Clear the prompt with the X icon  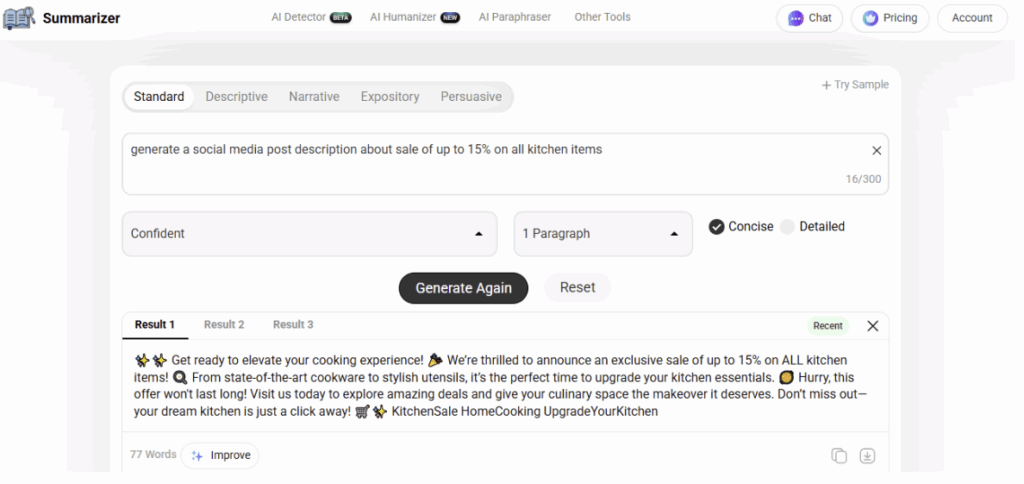coord(877,151)
